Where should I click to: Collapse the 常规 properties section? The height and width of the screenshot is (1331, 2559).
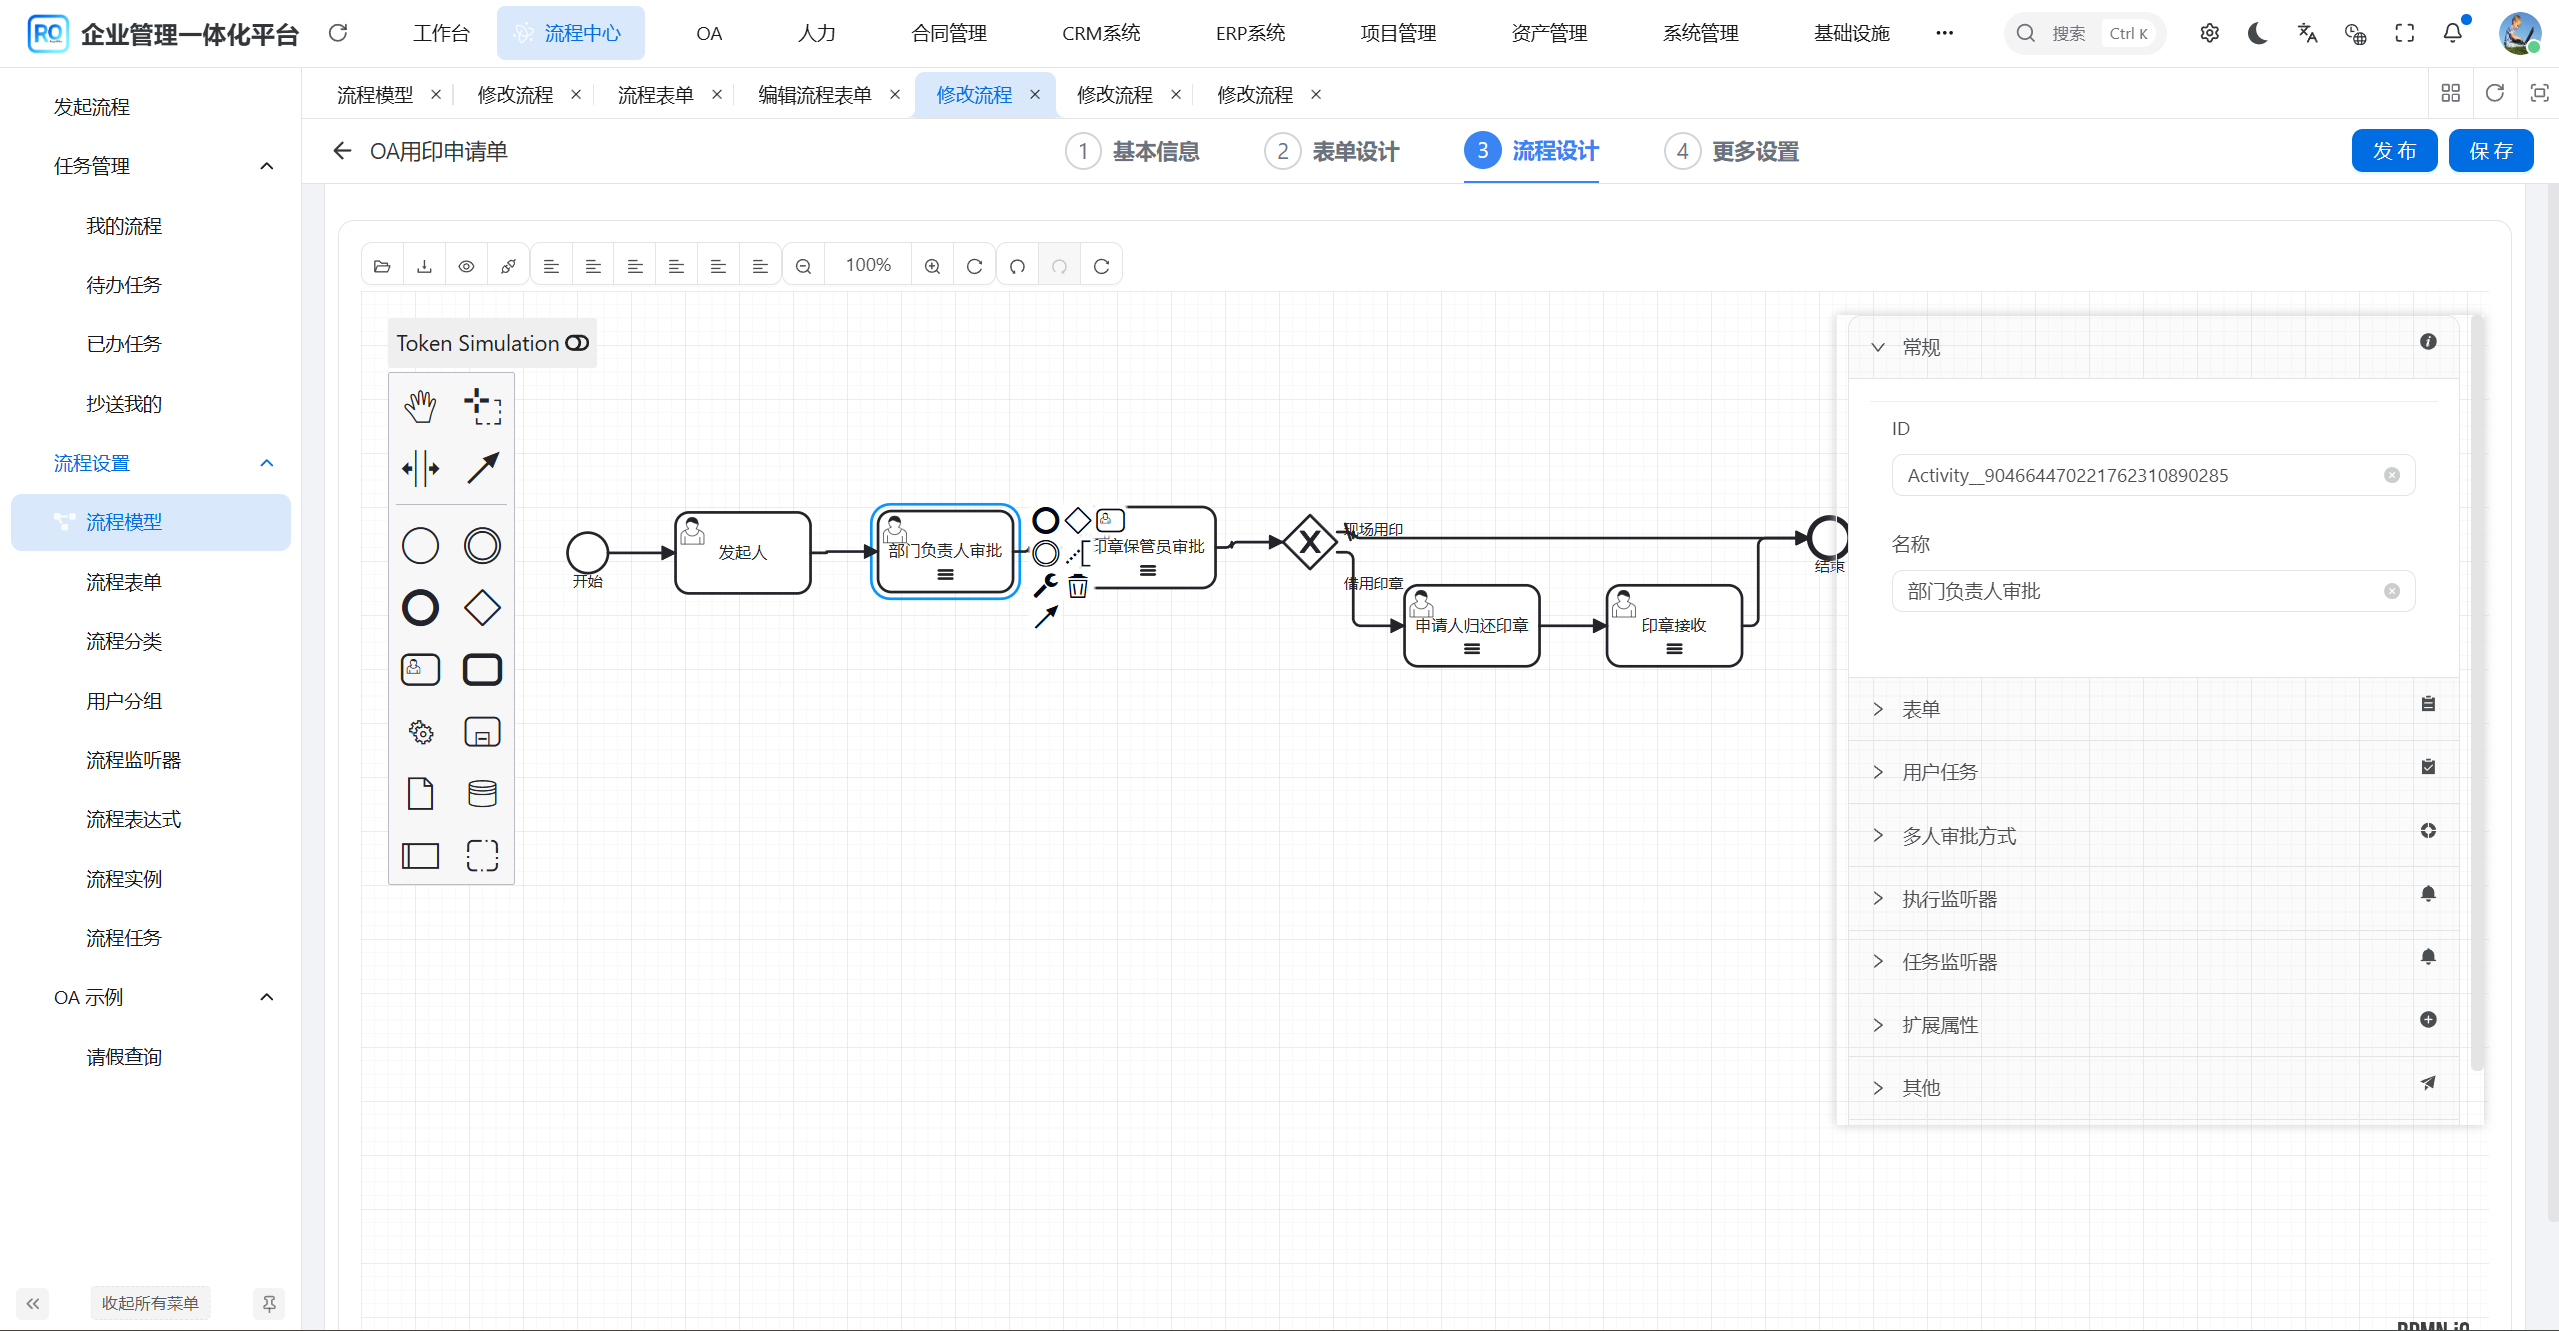1877,347
